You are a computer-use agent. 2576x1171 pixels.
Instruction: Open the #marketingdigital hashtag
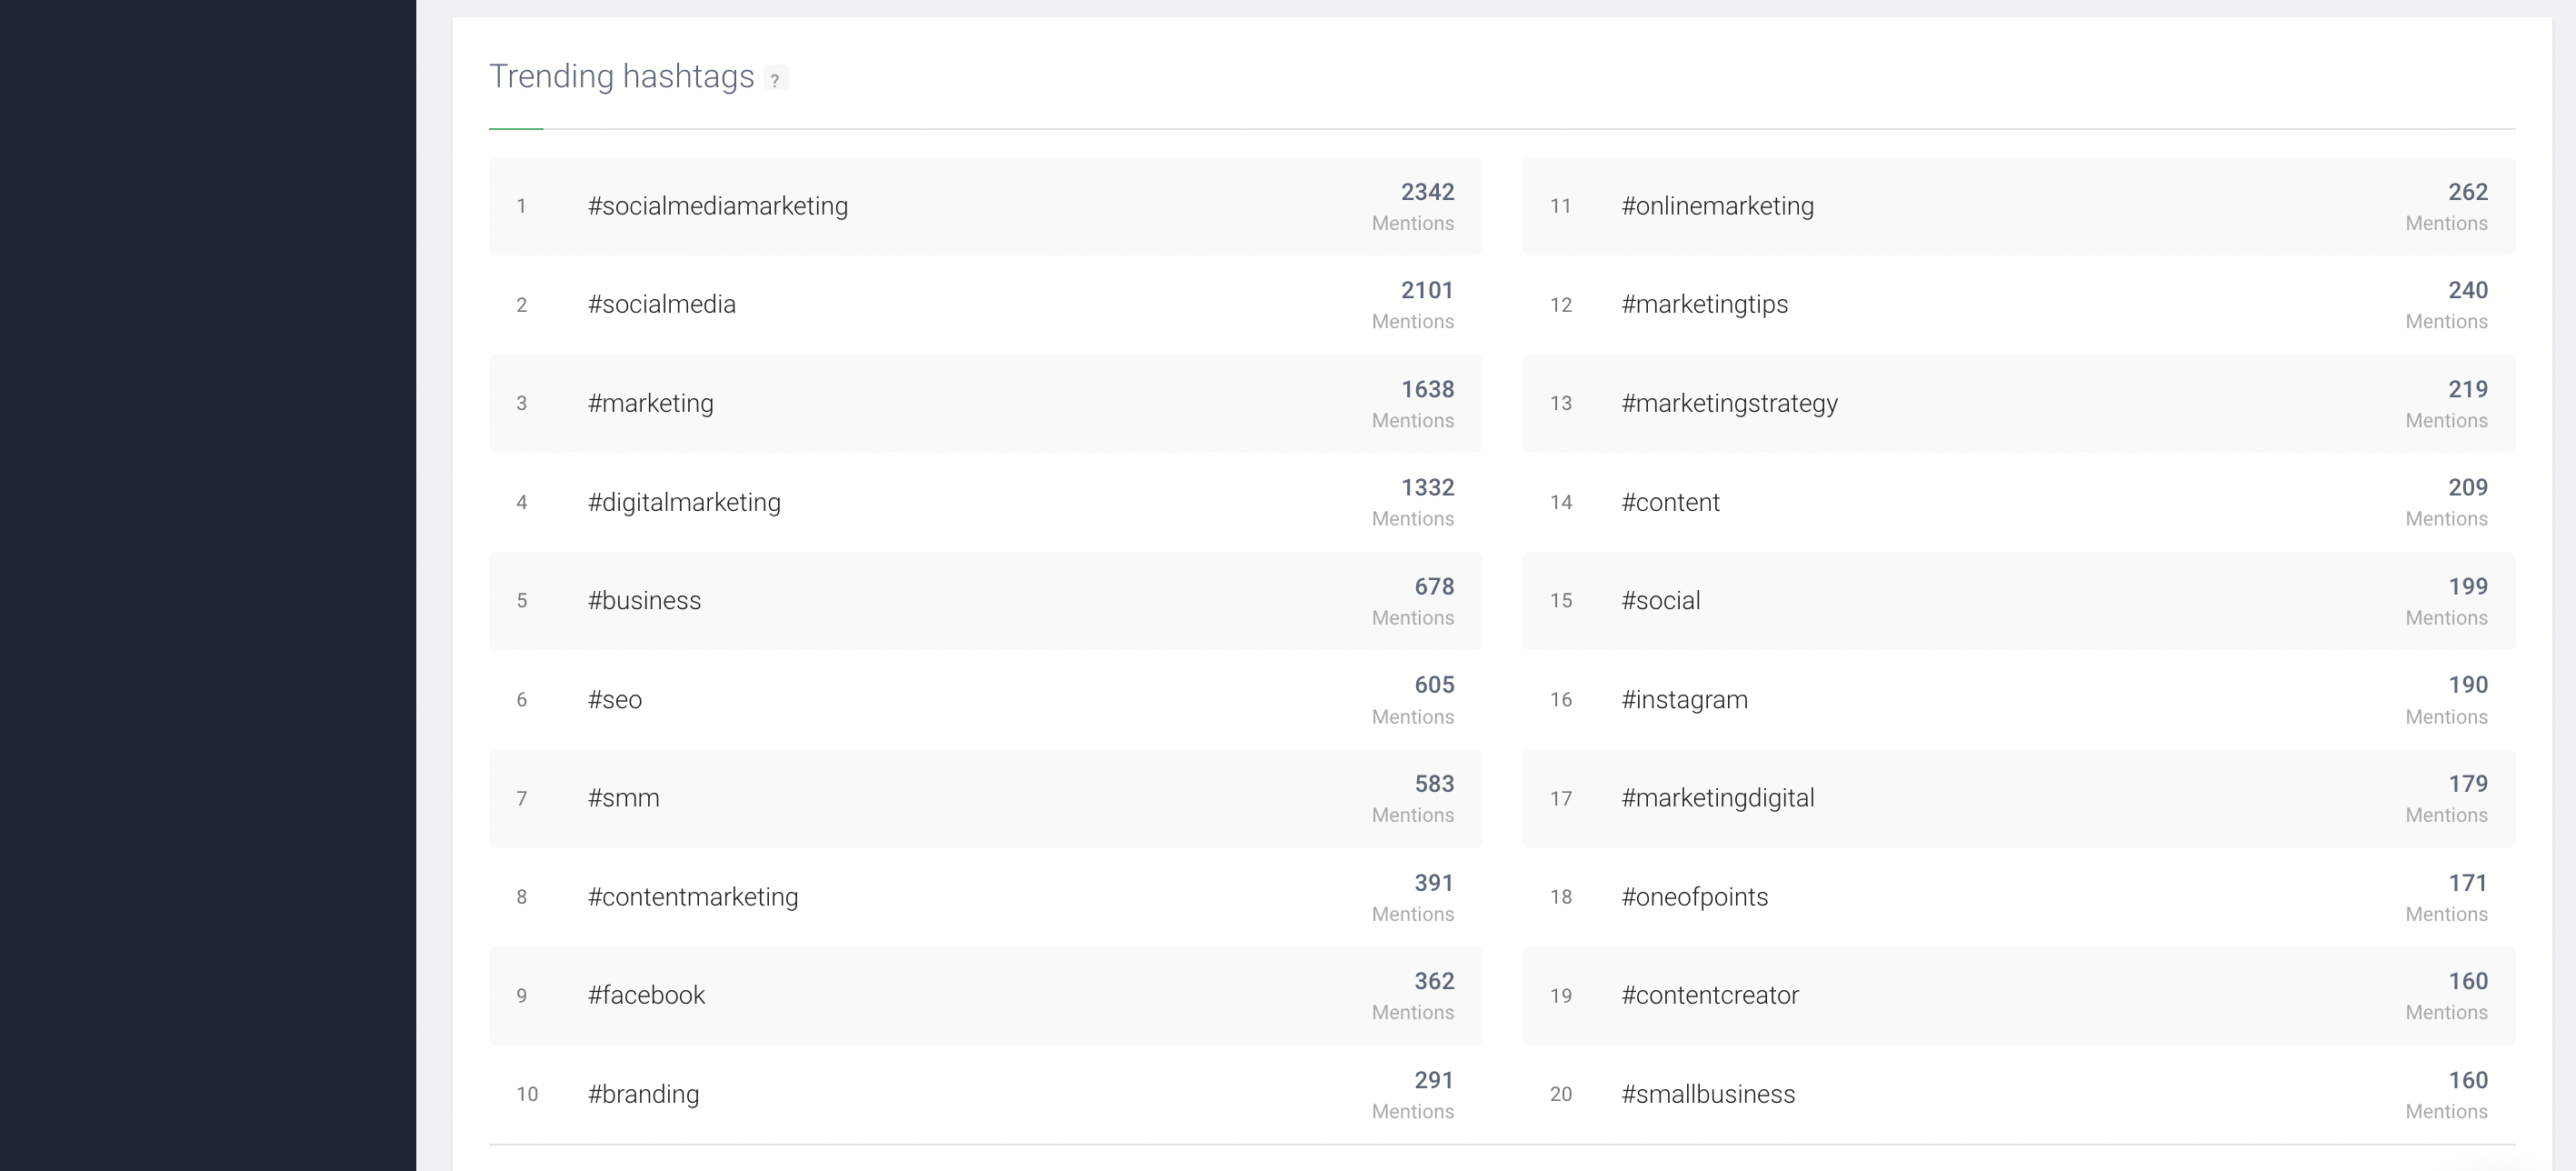1717,799
